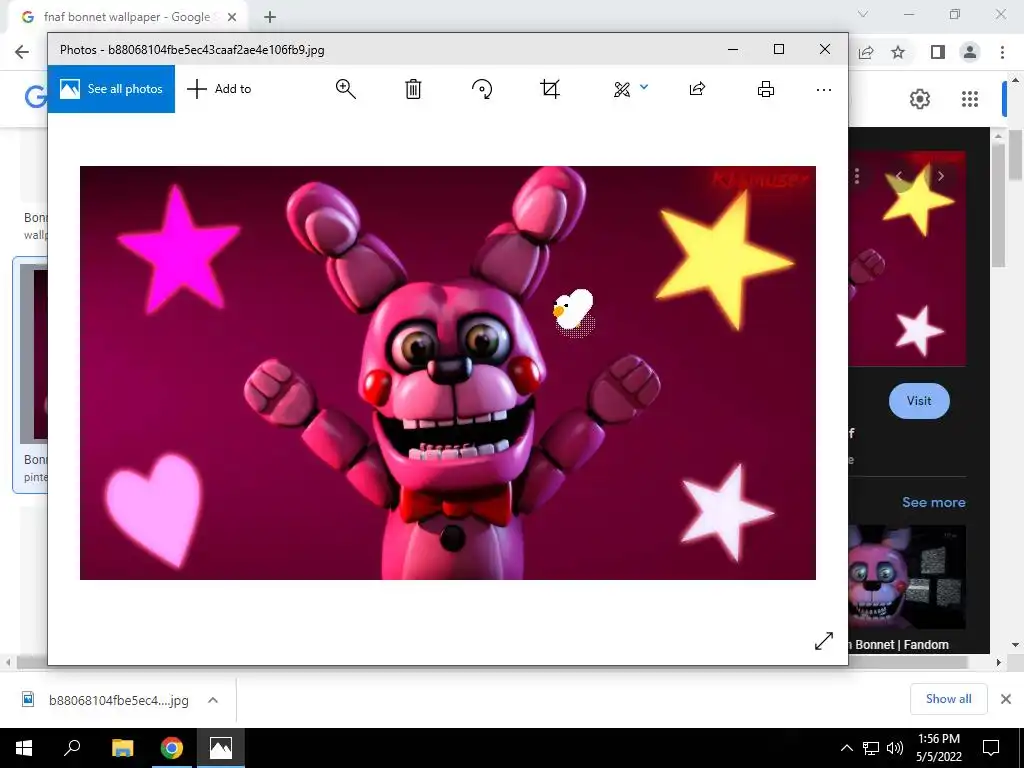1024x768 pixels.
Task: Click the Add to button
Action: [219, 89]
